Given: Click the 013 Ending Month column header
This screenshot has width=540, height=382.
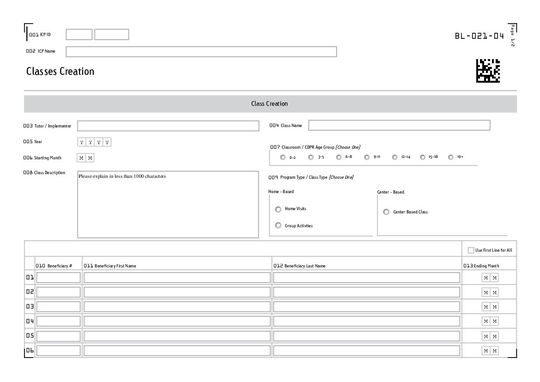Looking at the screenshot, I should pyautogui.click(x=481, y=266).
